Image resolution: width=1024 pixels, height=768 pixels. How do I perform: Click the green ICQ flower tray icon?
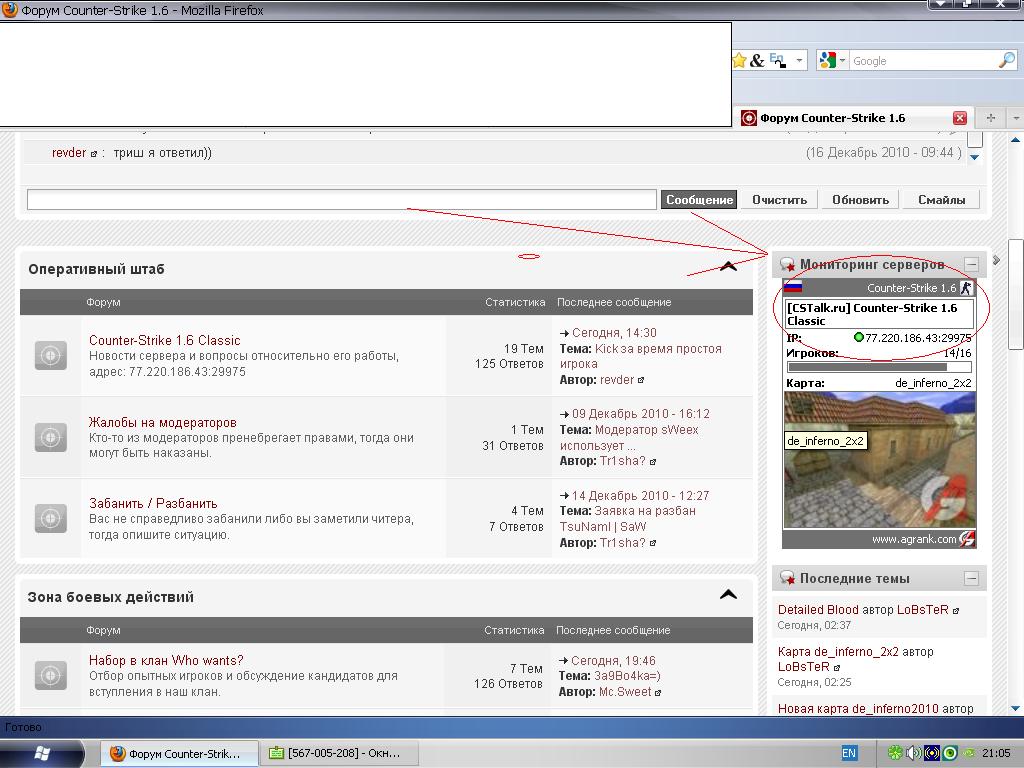894,753
